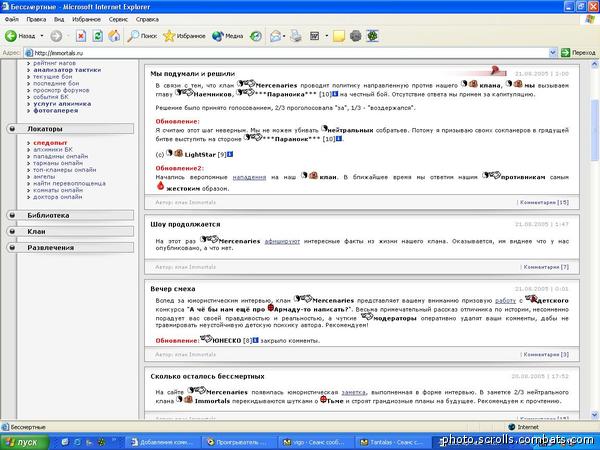Open dropdown arrow next to Mail icon
This screenshot has height=450, width=600.
pyautogui.click(x=284, y=36)
